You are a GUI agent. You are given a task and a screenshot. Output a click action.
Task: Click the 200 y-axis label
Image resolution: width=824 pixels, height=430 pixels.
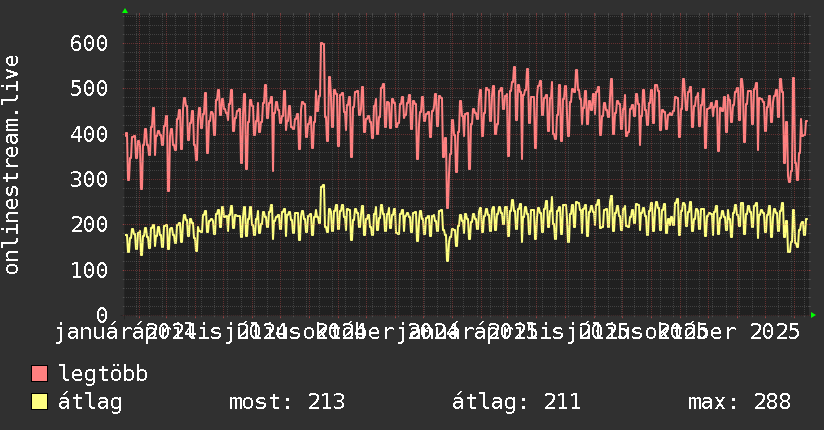click(89, 224)
